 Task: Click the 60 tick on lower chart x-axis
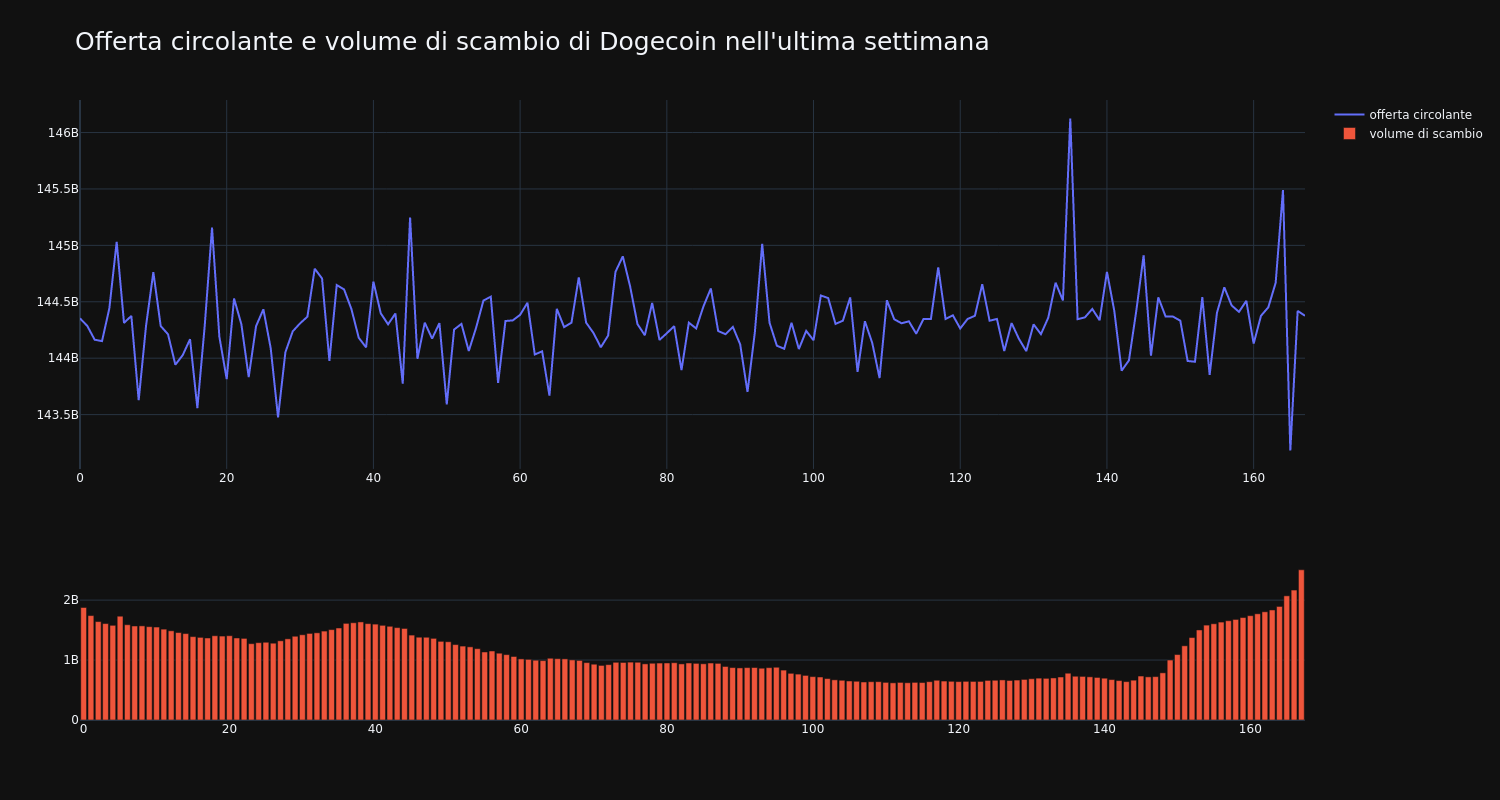coord(521,729)
